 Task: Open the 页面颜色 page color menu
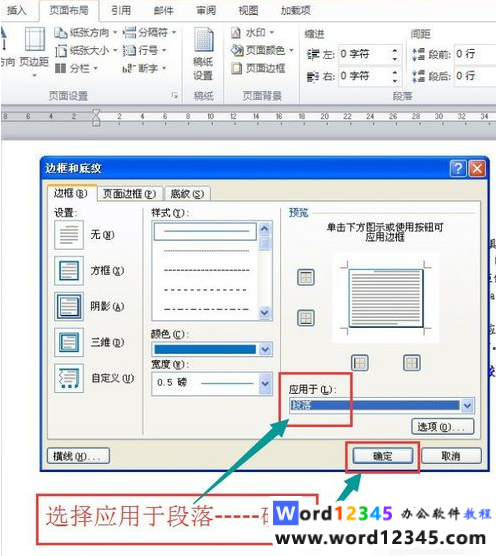pos(262,50)
